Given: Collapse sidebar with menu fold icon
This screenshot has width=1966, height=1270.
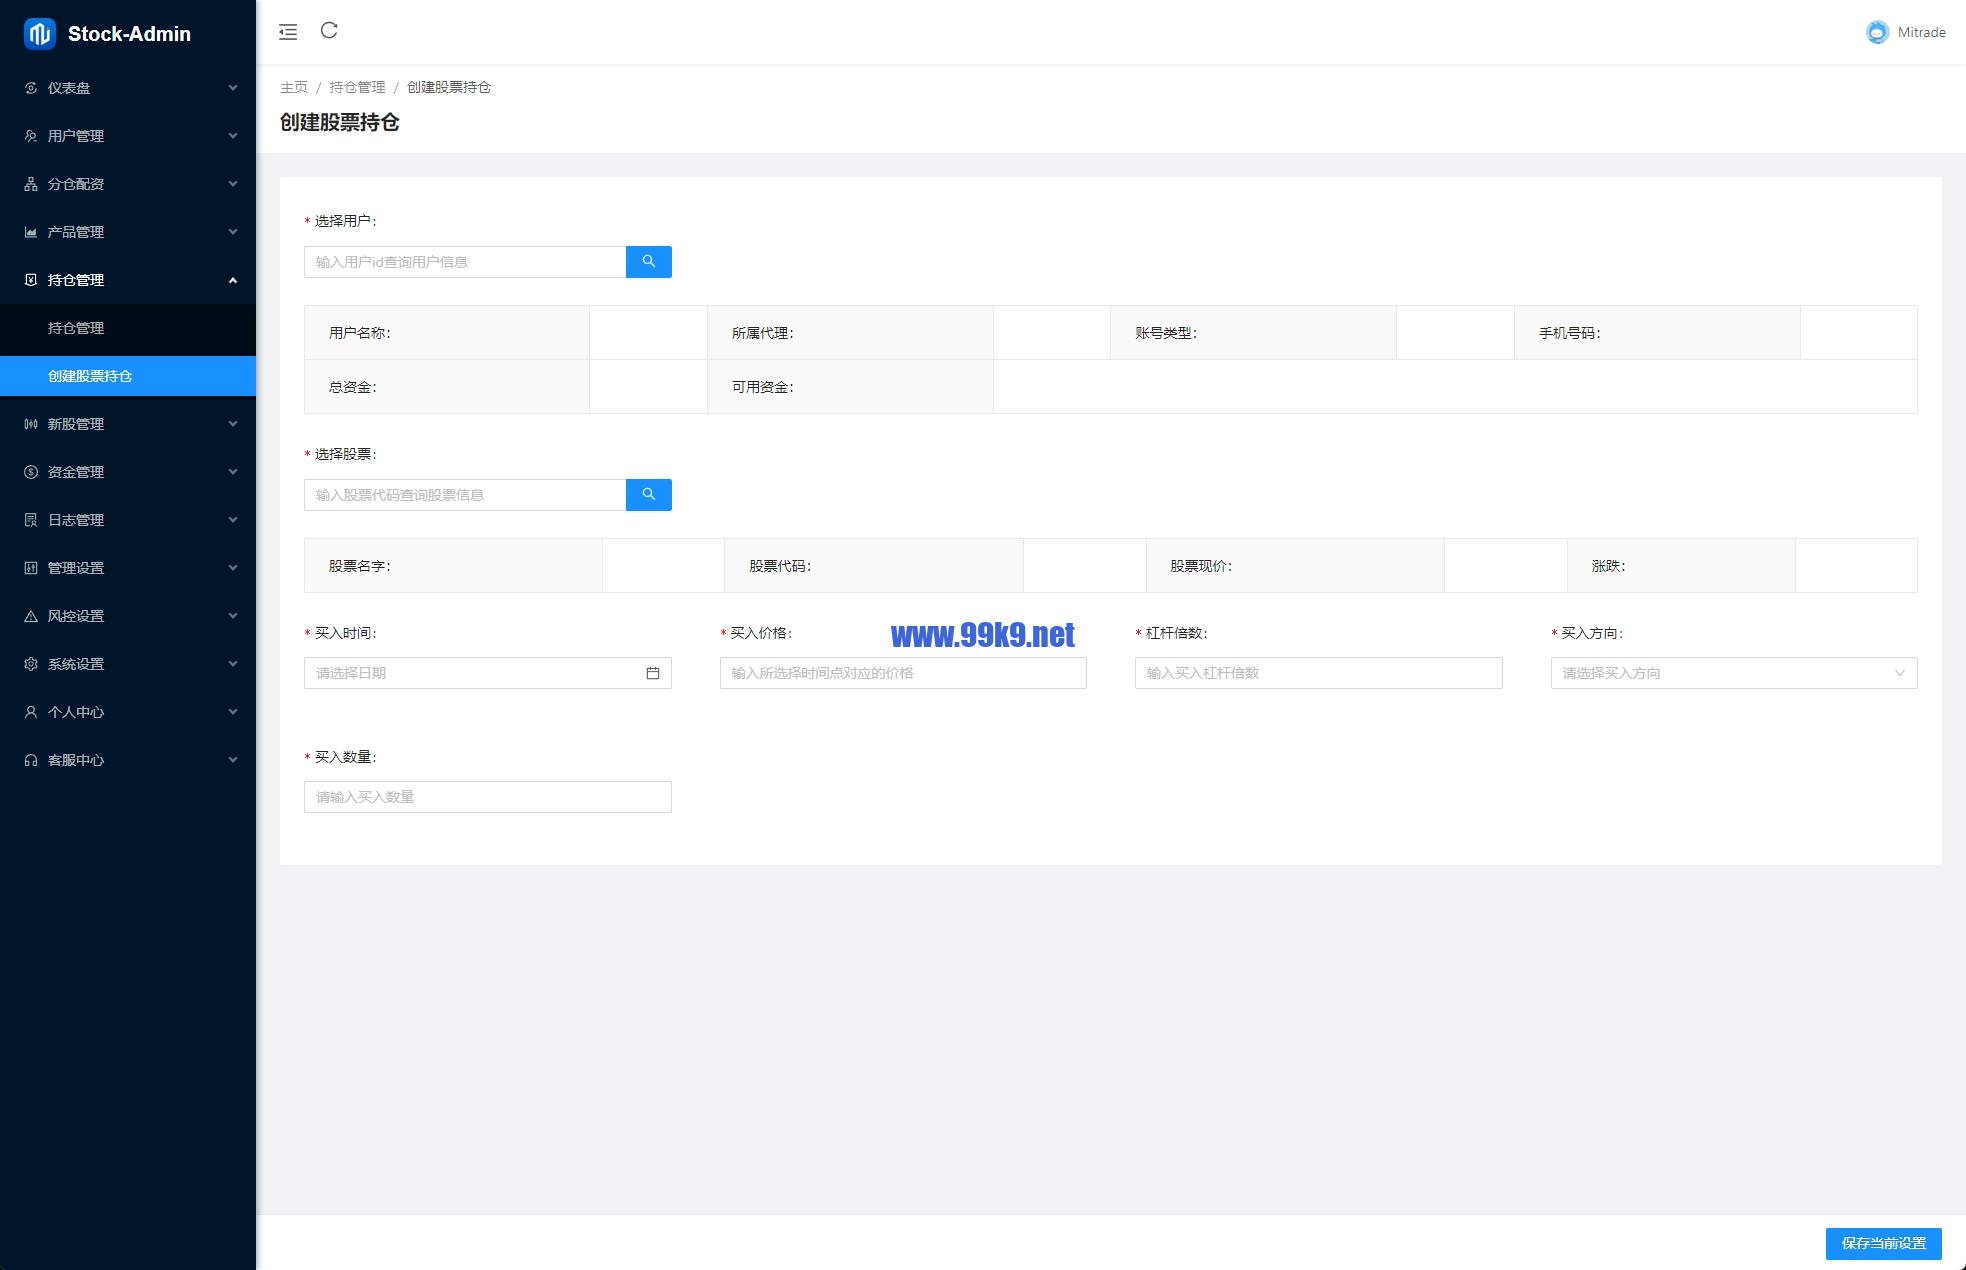Looking at the screenshot, I should point(288,32).
